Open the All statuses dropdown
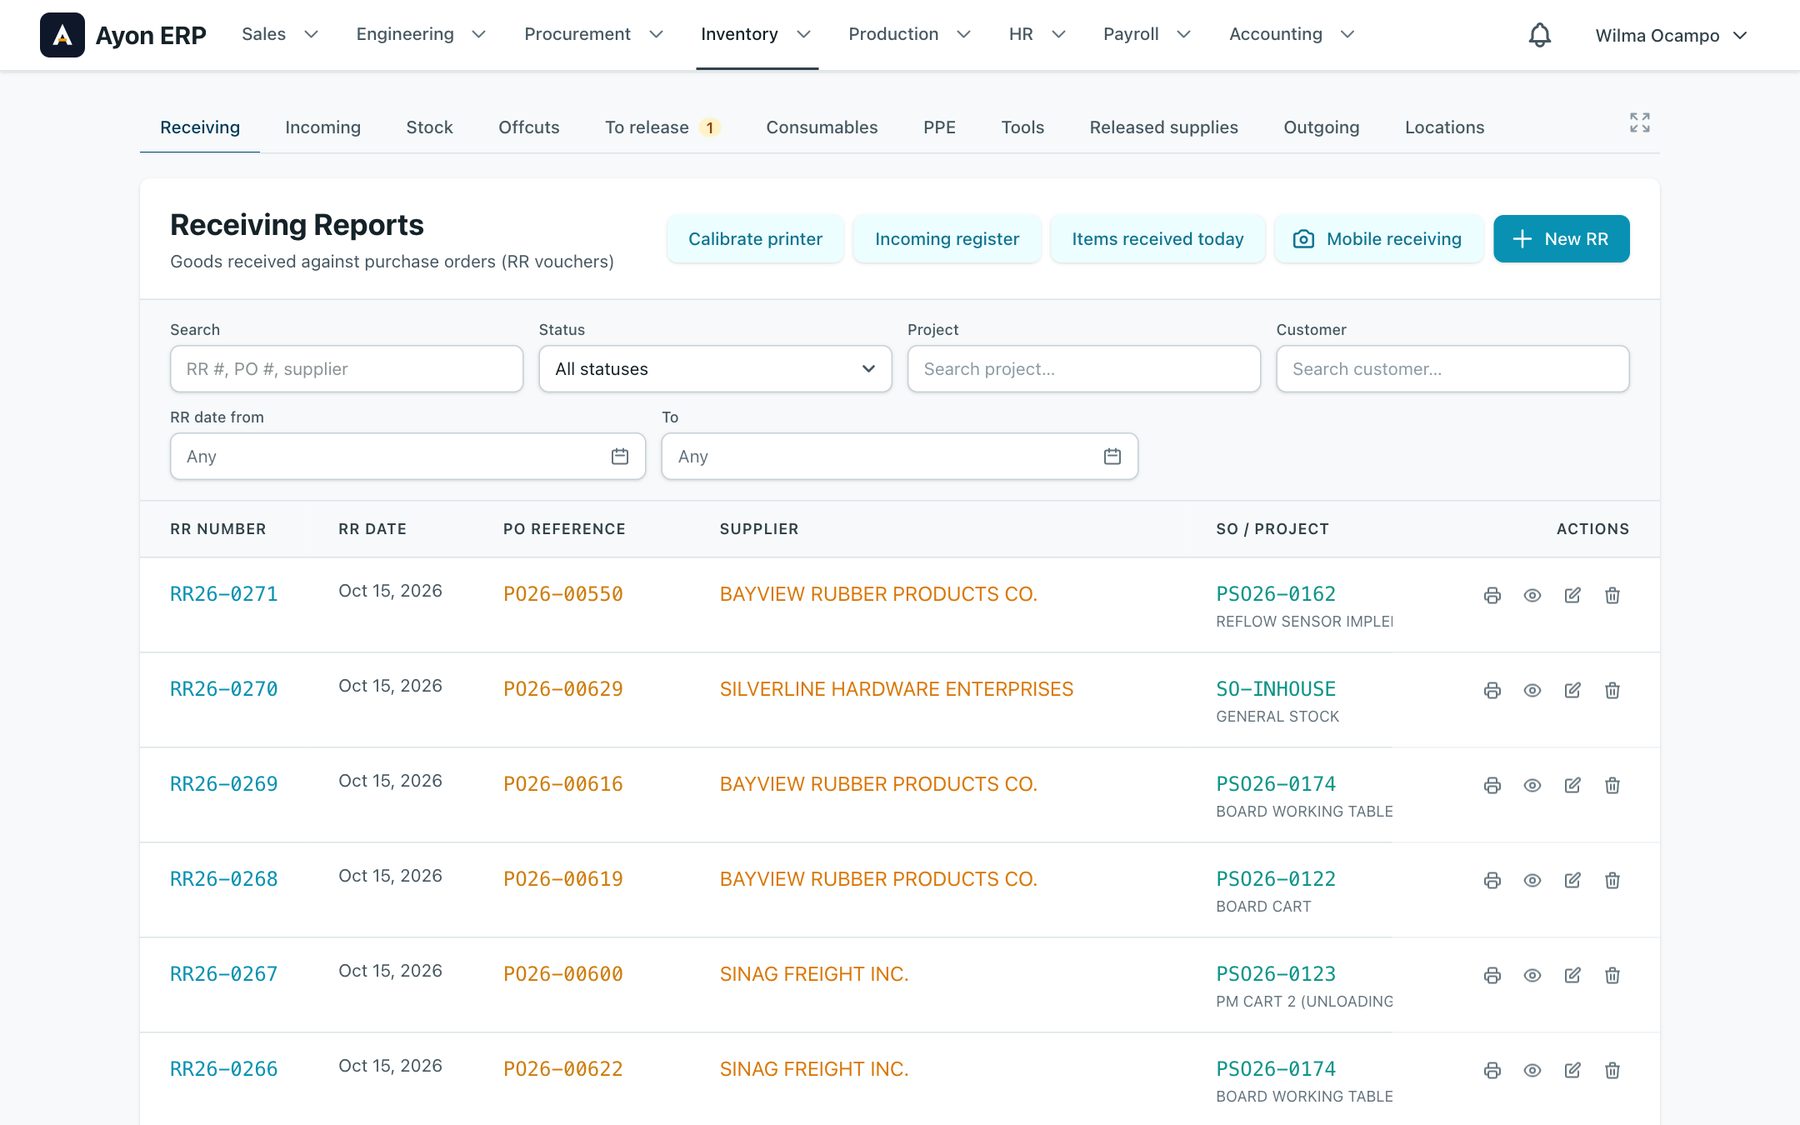The image size is (1800, 1125). coord(715,369)
